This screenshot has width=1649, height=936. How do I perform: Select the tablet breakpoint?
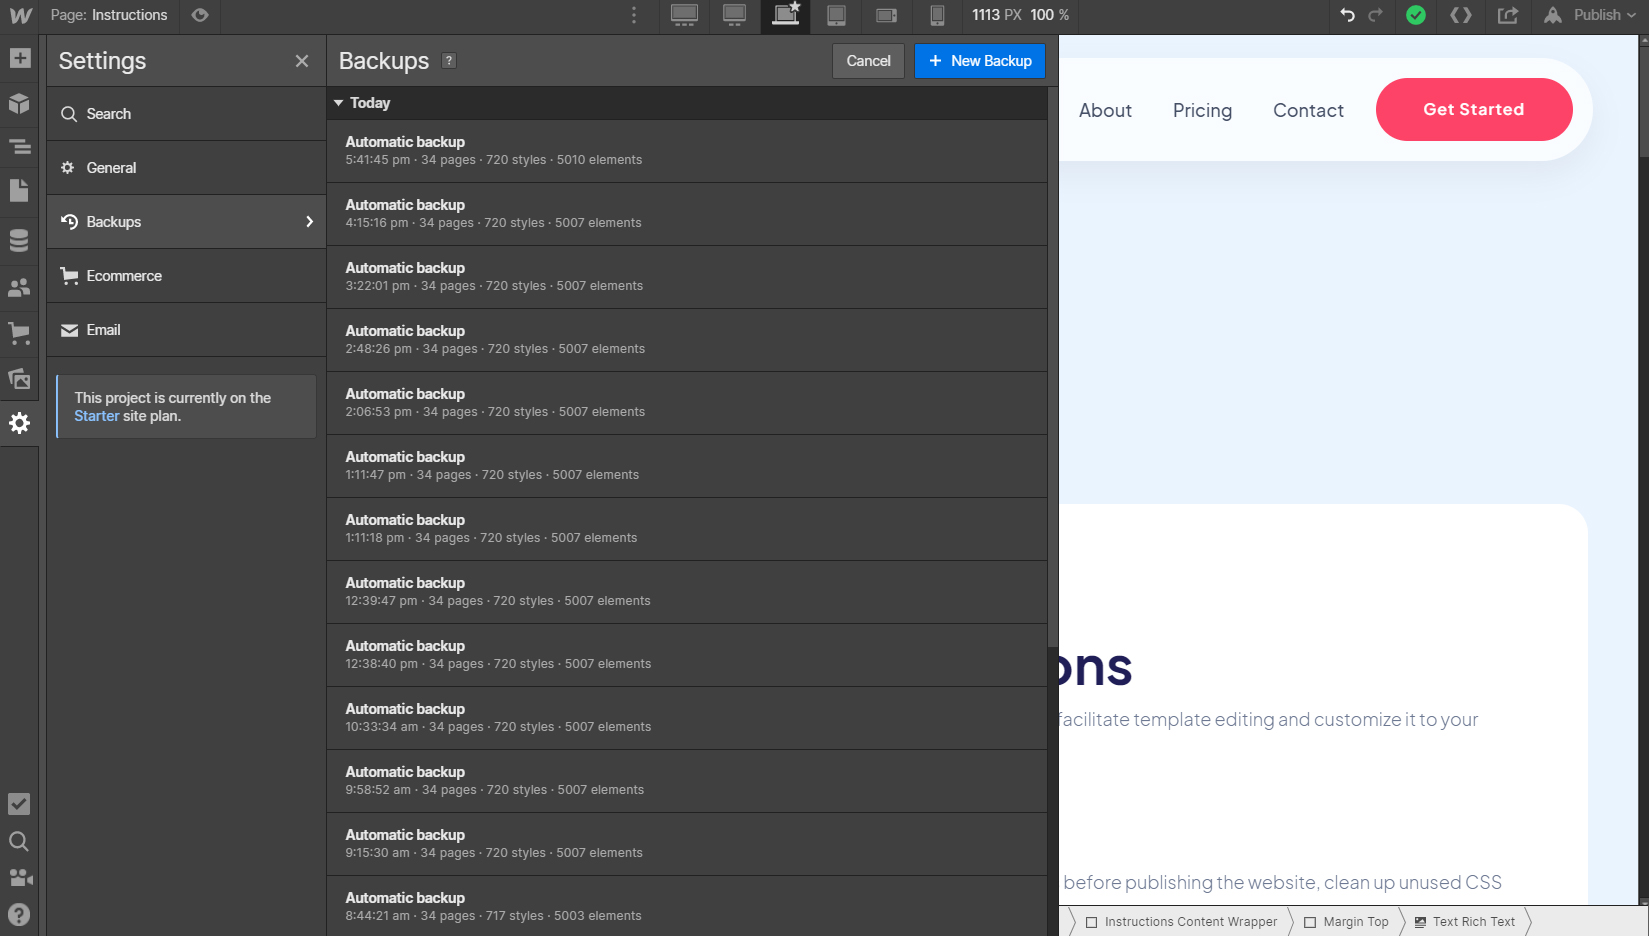pyautogui.click(x=837, y=15)
